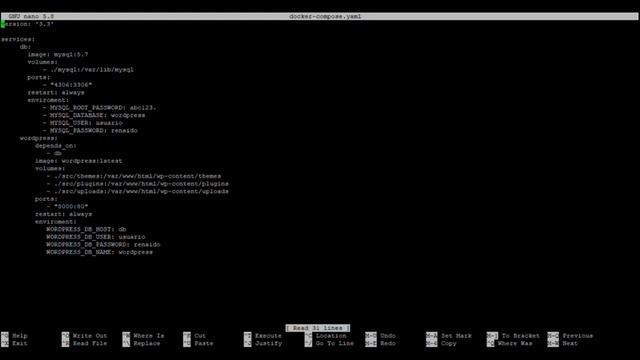Click the ^J Justify shortcut

tap(263, 343)
